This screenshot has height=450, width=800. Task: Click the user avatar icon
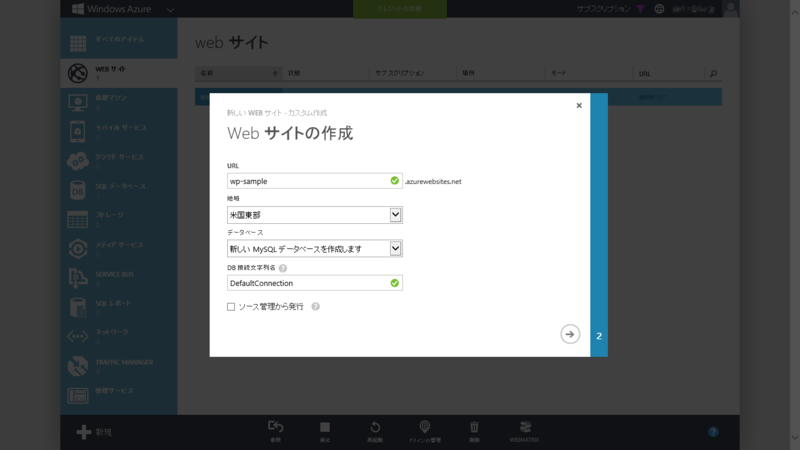731,9
